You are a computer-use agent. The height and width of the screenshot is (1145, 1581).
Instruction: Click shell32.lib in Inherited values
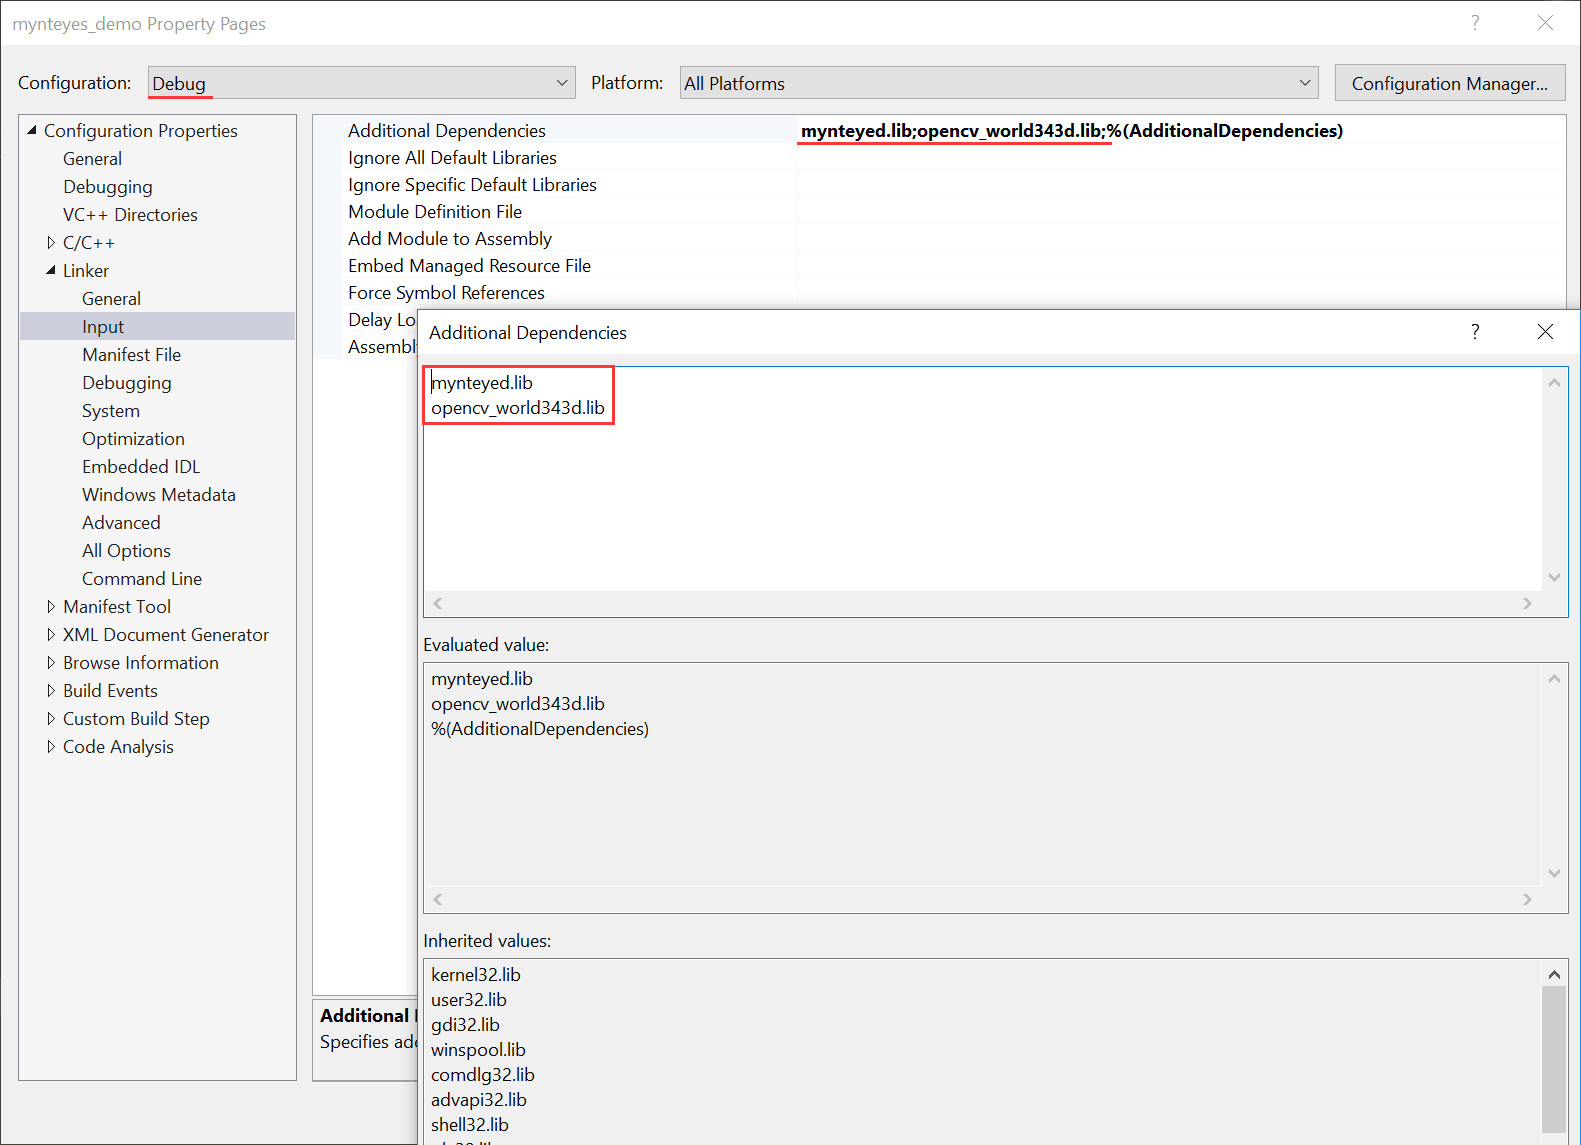click(x=470, y=1125)
